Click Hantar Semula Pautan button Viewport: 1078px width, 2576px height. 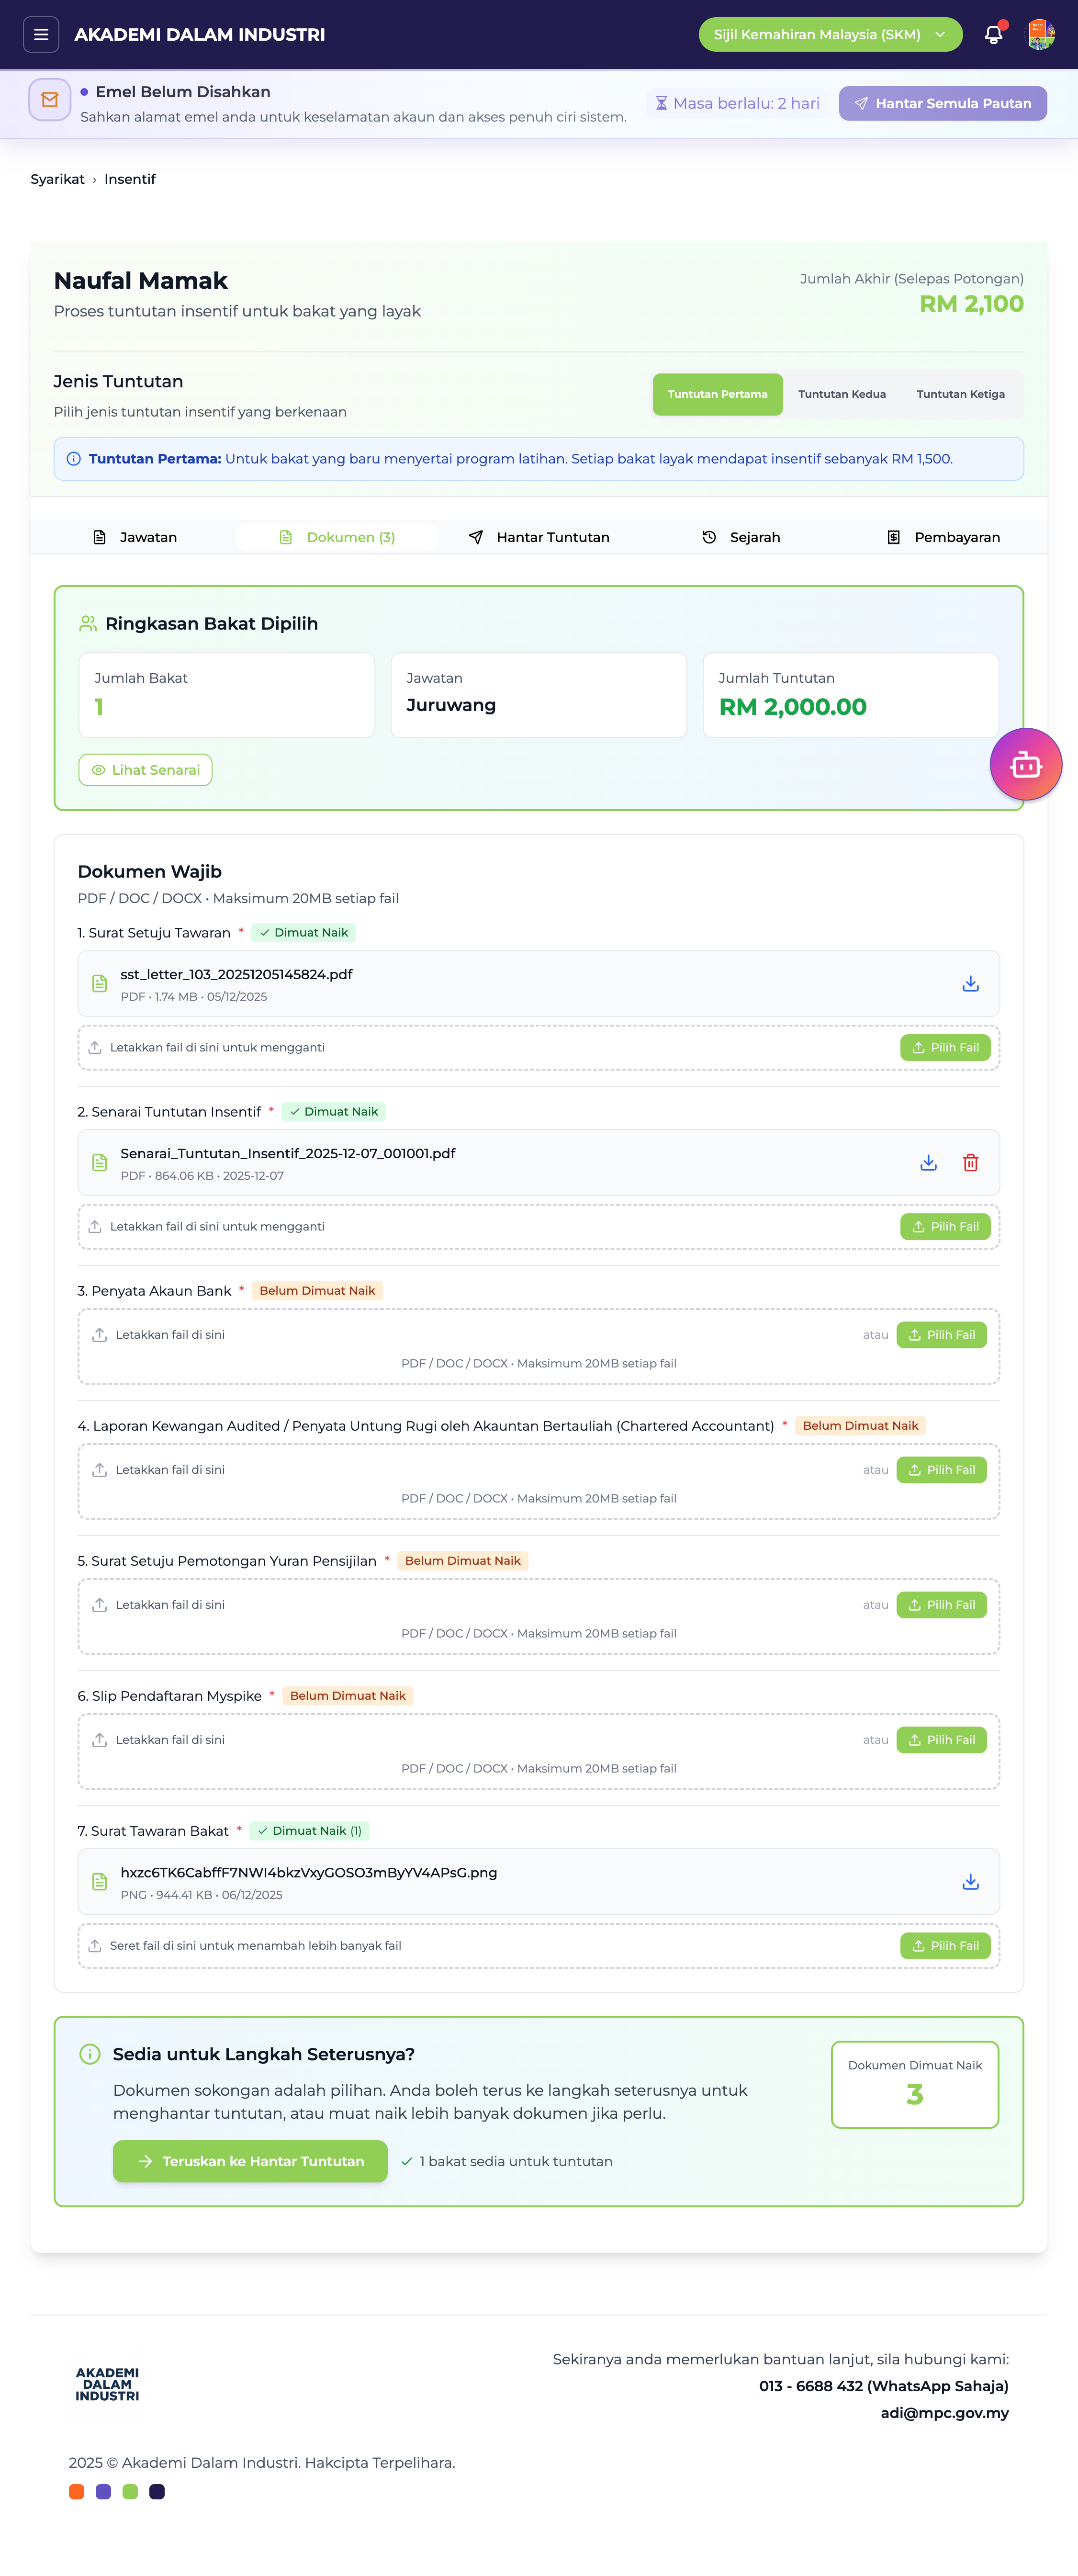[x=942, y=103]
